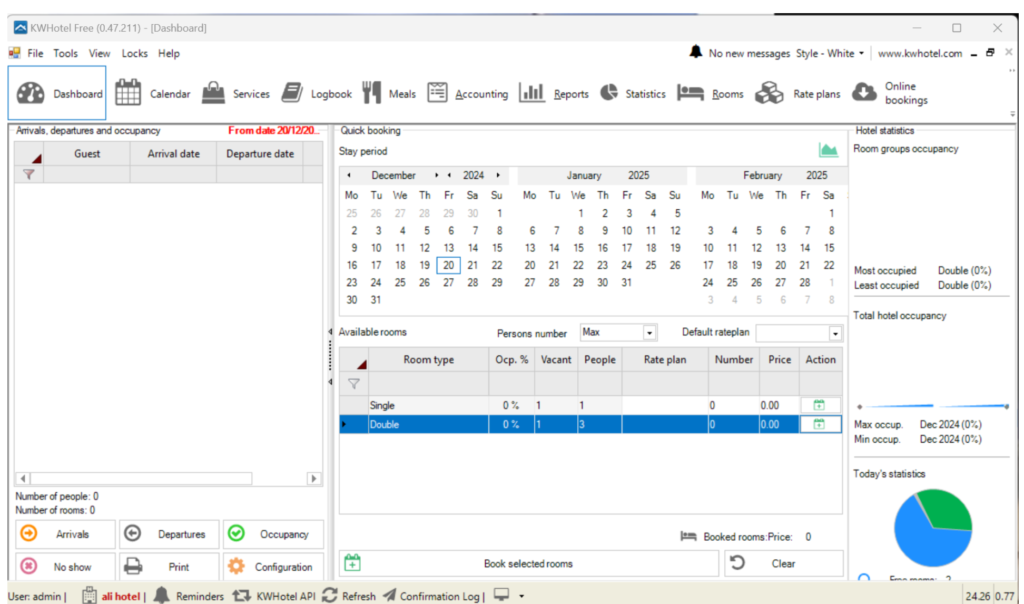Click the book action icon in Single row
Viewport: 1024px width, 604px height.
coord(819,405)
